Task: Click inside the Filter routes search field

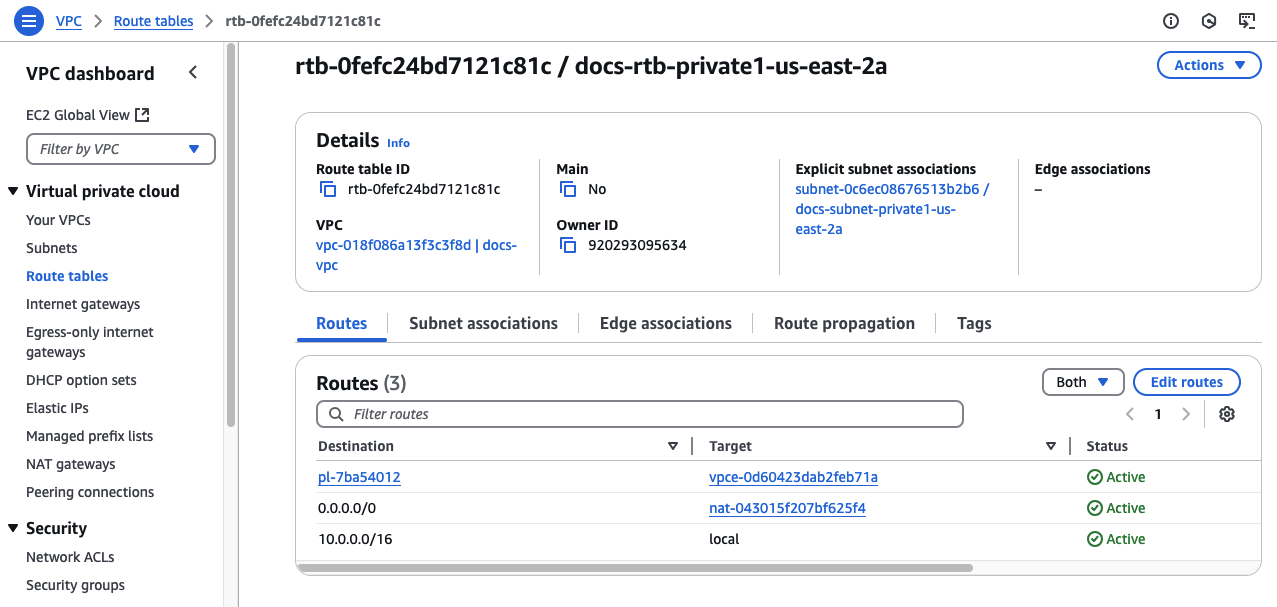Action: 640,413
